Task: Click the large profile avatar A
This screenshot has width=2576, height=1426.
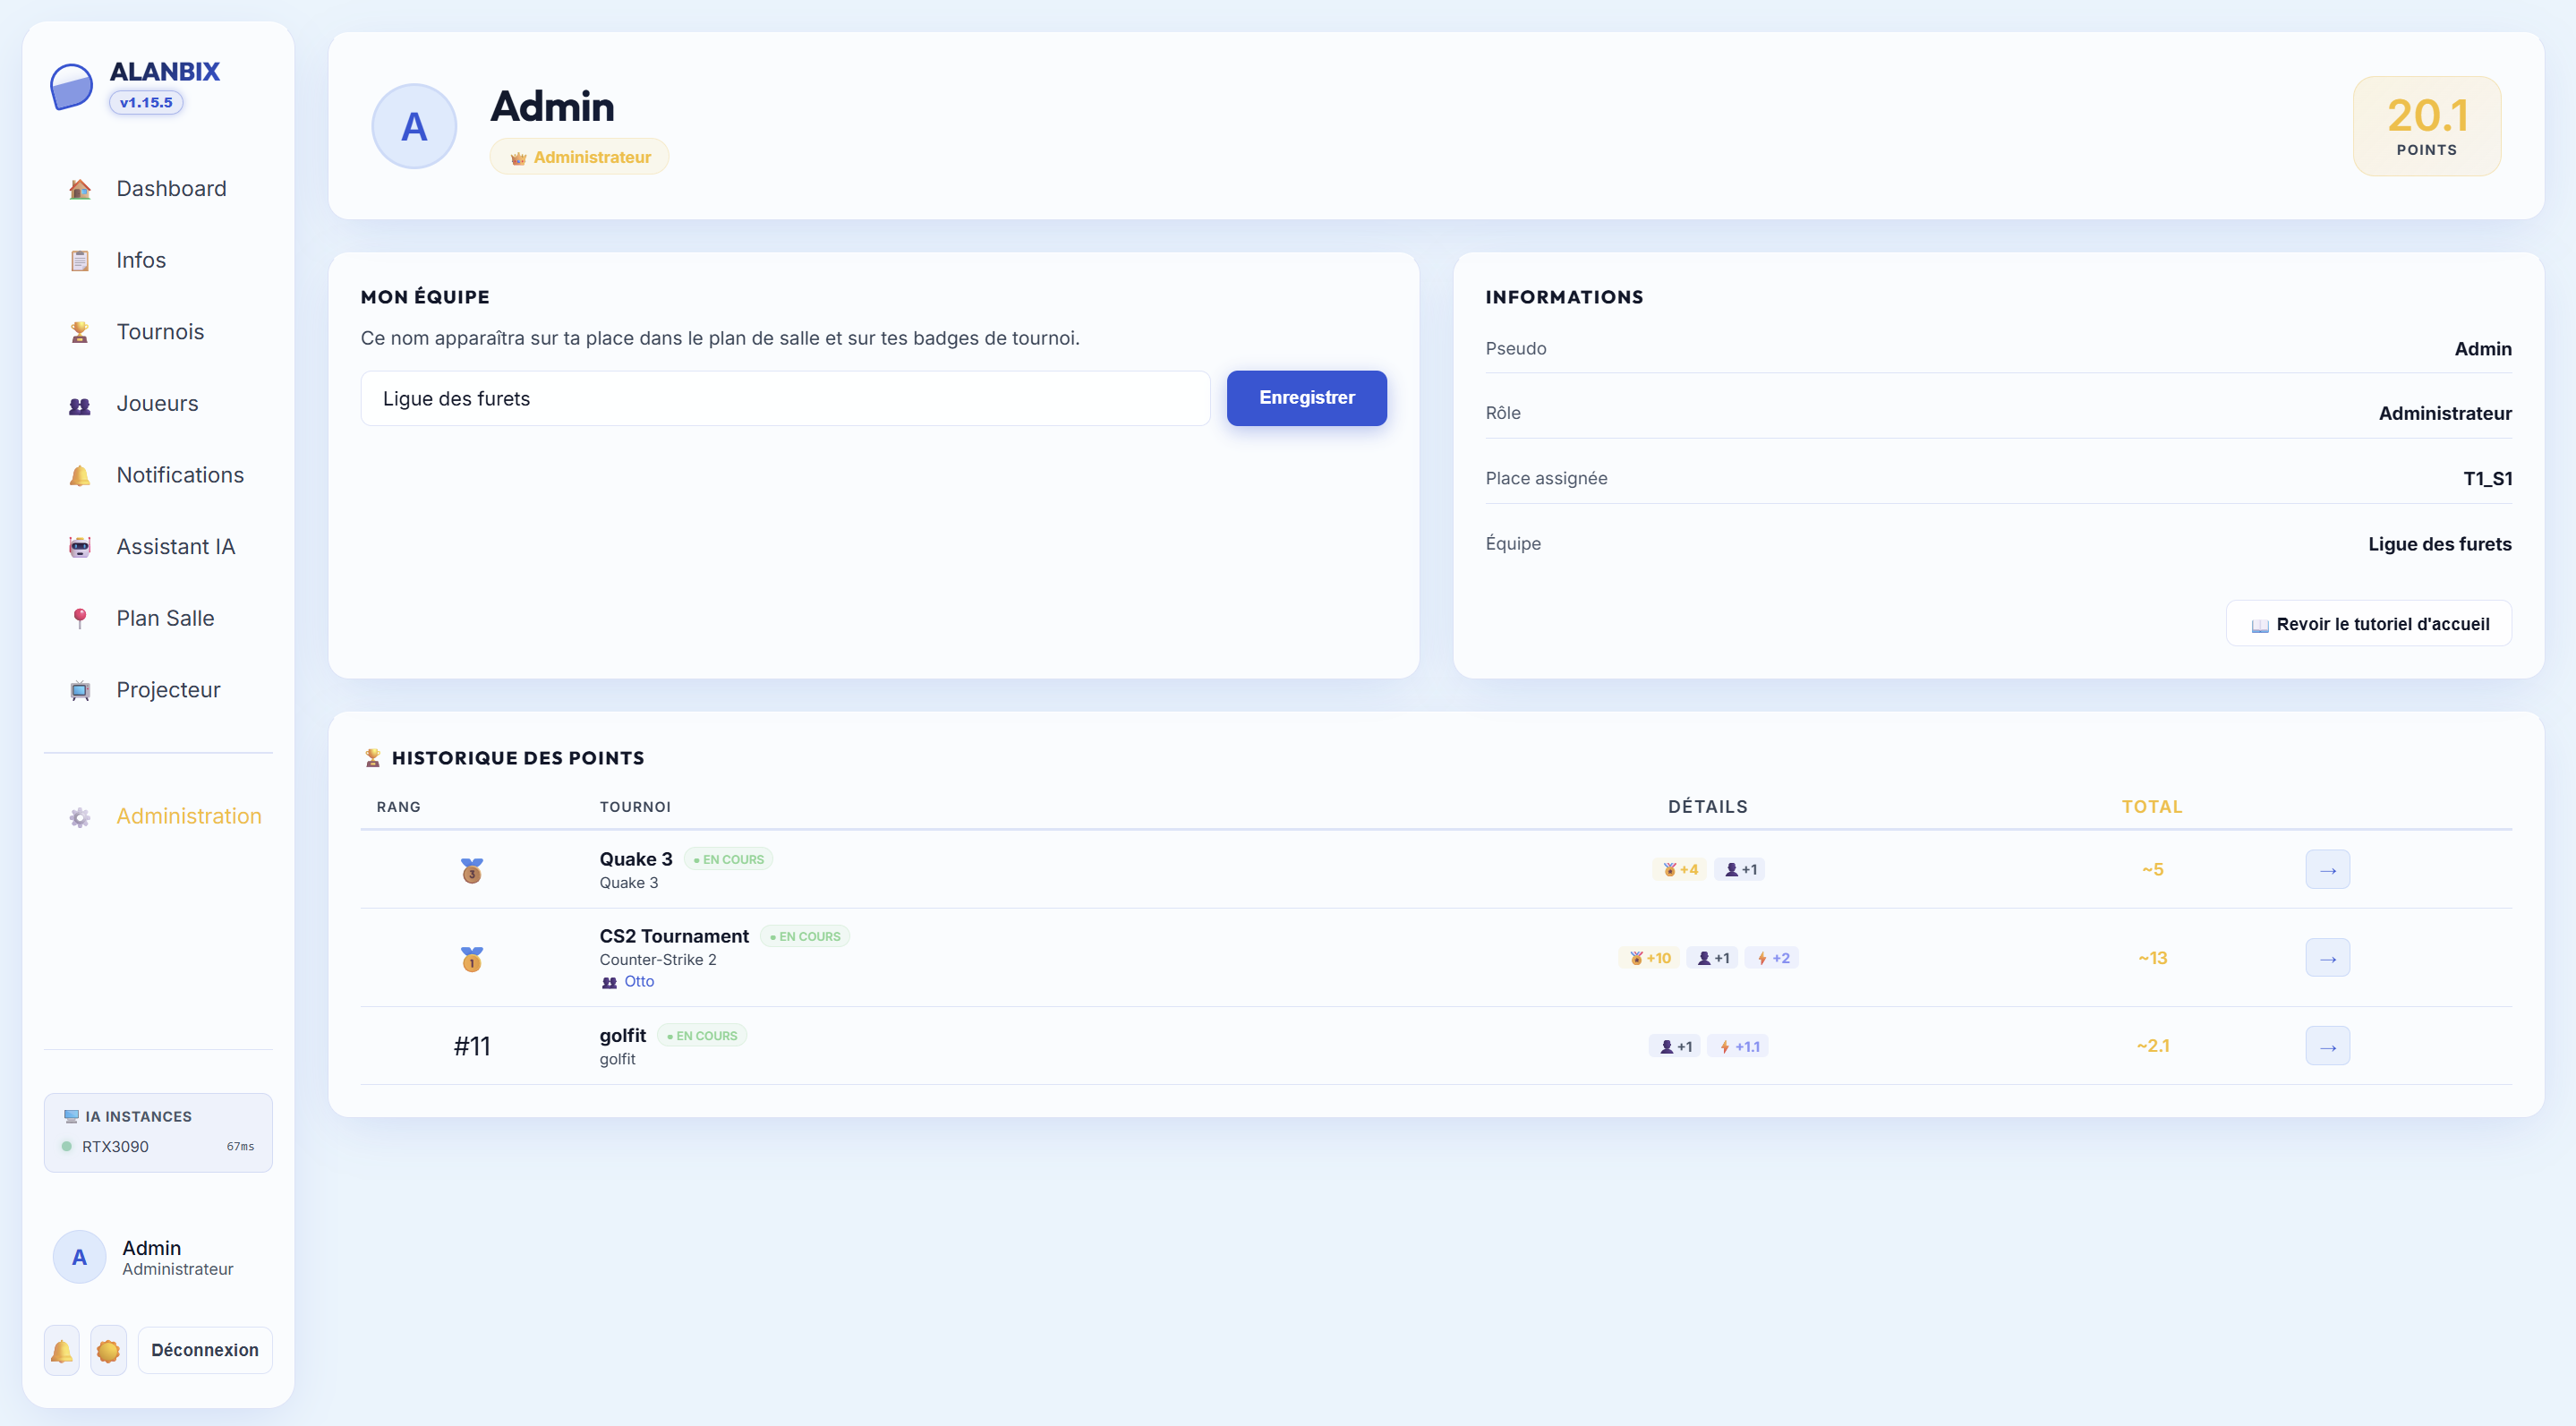Action: 414,126
